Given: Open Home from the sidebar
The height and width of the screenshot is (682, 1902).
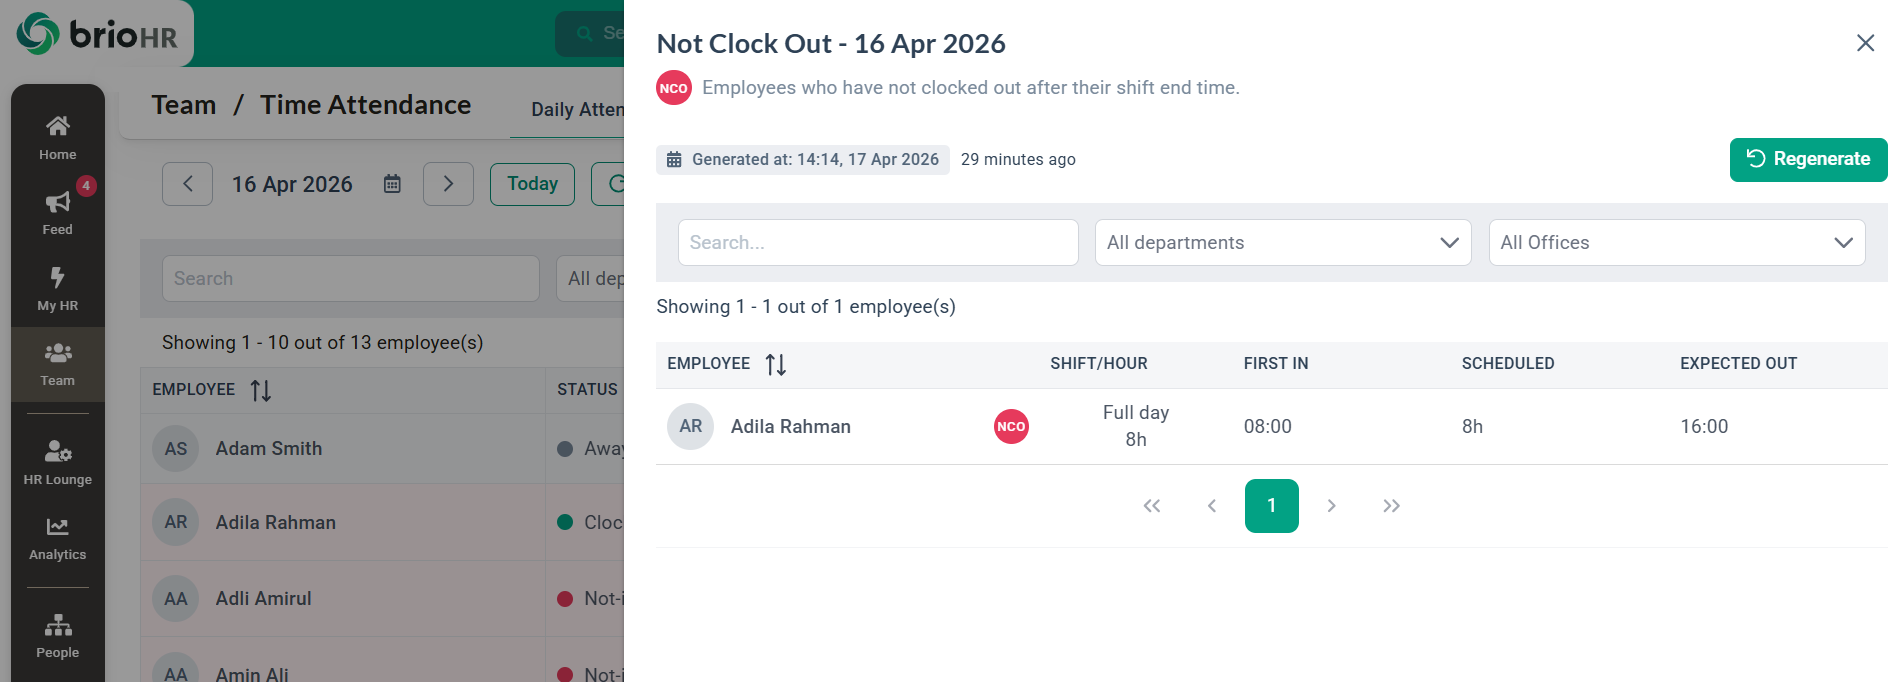Looking at the screenshot, I should (x=58, y=137).
